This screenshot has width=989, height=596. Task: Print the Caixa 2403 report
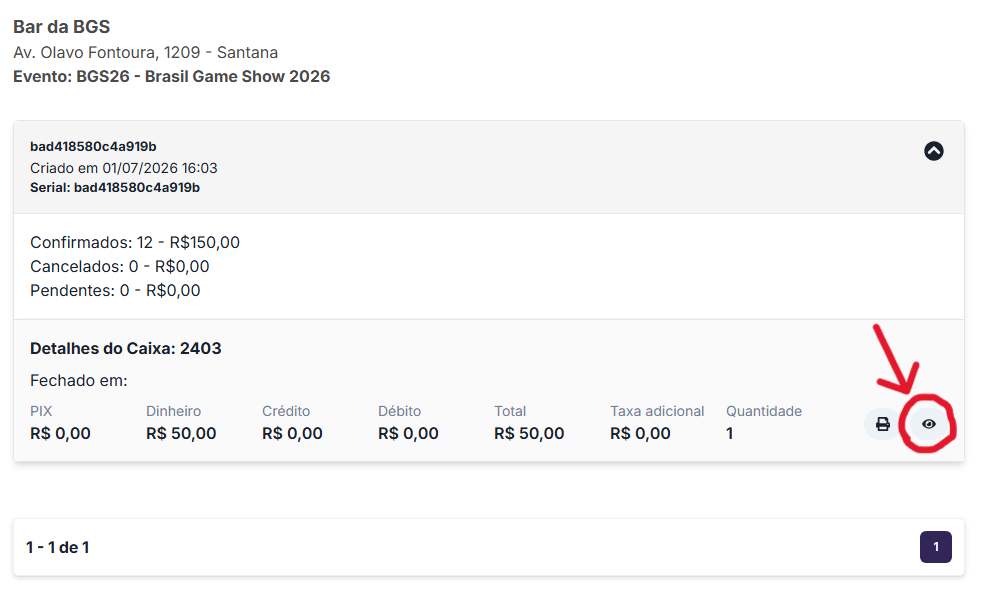click(x=882, y=424)
